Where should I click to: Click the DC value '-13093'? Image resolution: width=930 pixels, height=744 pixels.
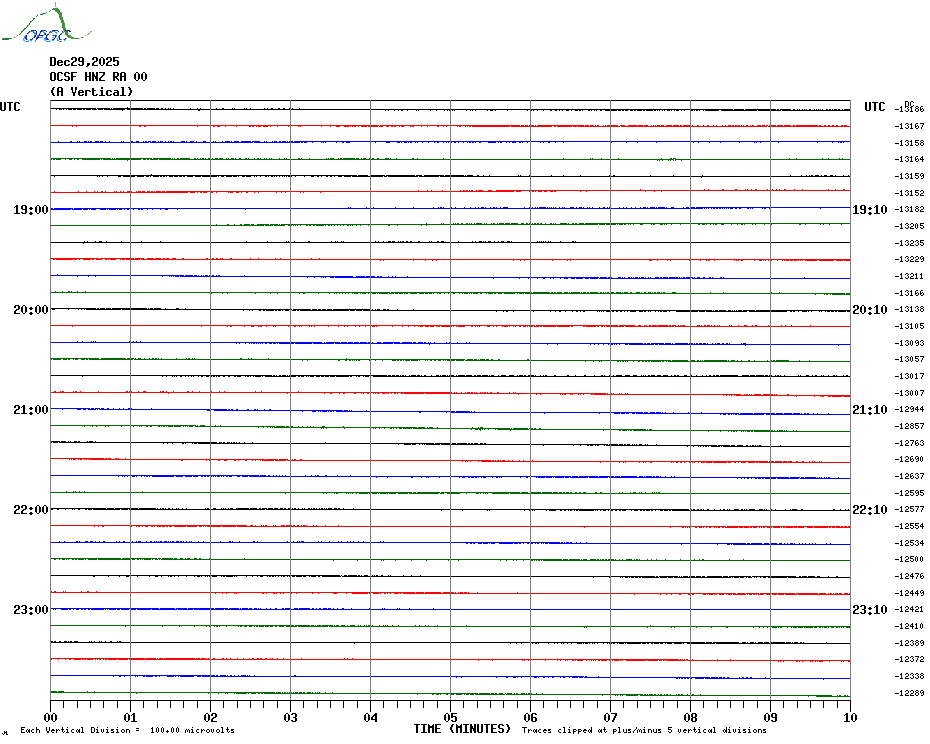(x=909, y=343)
